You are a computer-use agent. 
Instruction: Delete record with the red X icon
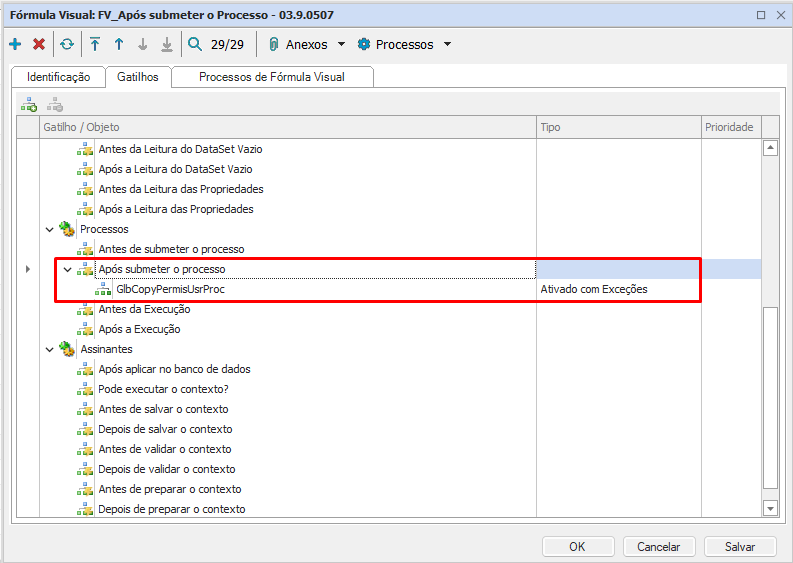[x=39, y=45]
